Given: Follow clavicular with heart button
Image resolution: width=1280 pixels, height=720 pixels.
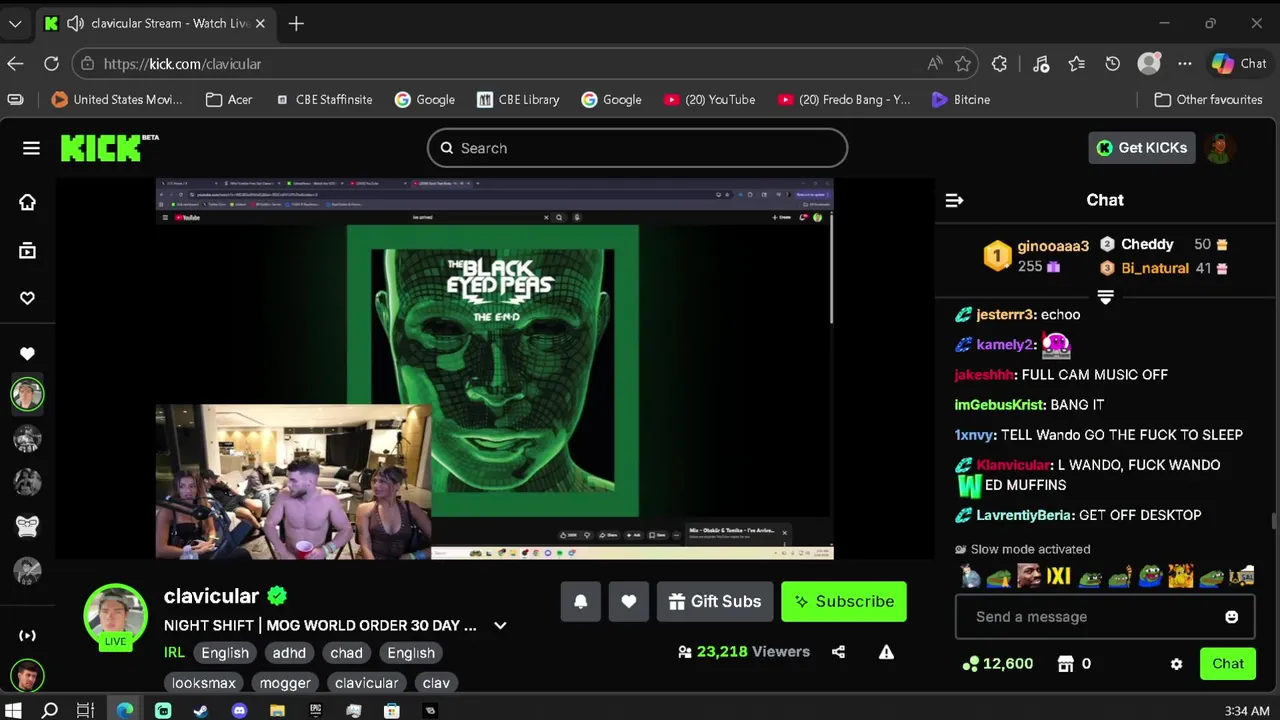Looking at the screenshot, I should click(628, 601).
